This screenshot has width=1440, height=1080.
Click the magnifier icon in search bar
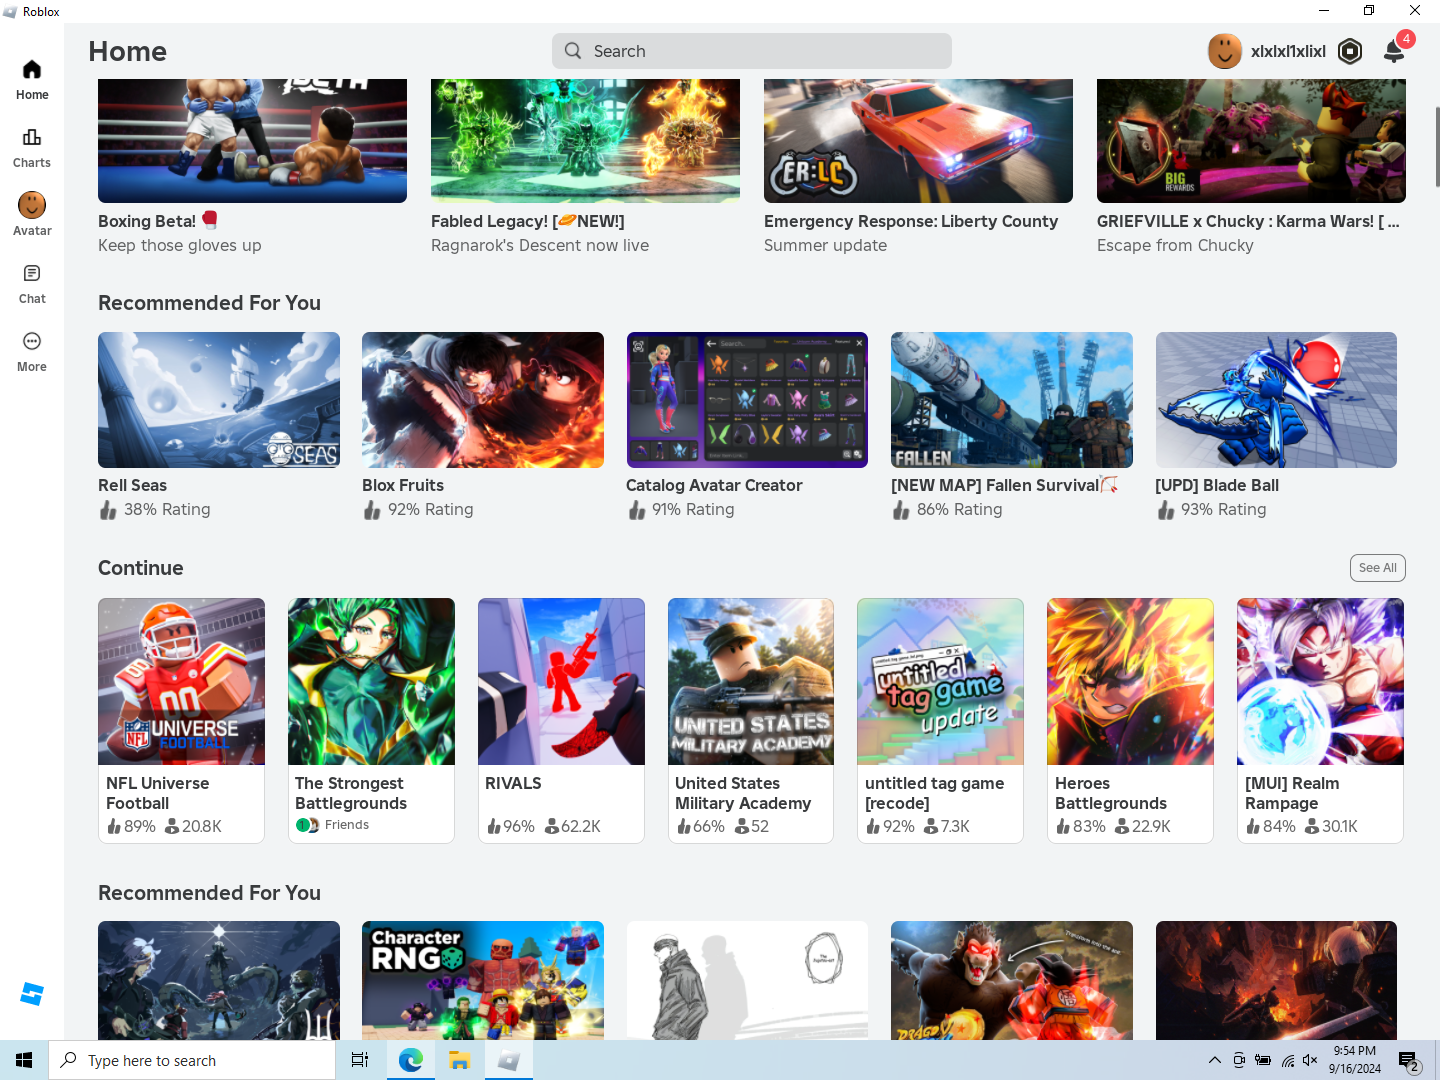click(573, 51)
